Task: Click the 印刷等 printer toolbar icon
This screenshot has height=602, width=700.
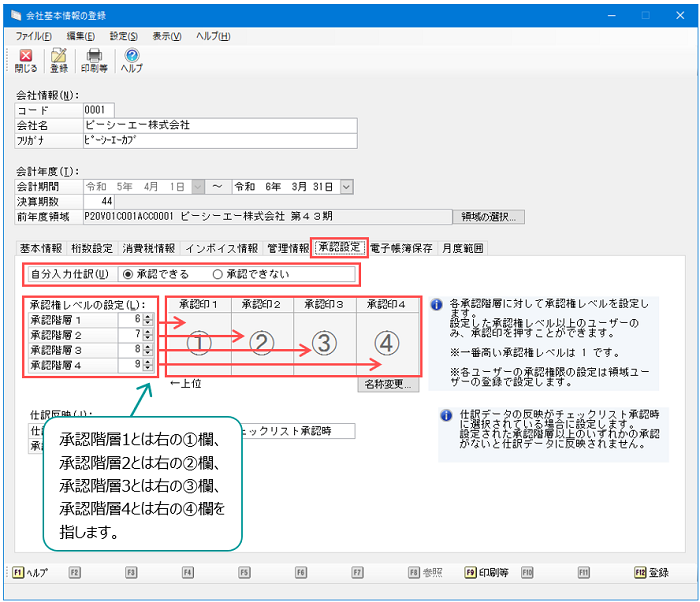Action: coord(94,60)
